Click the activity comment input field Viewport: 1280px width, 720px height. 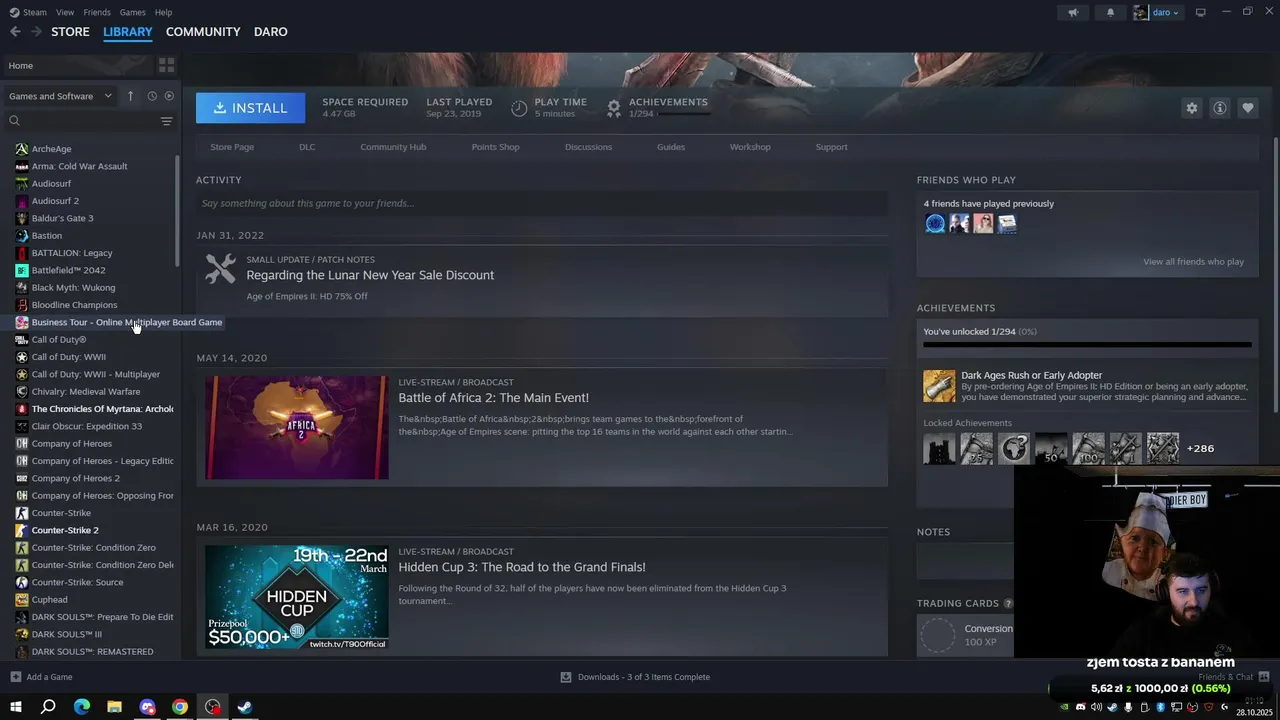click(542, 203)
